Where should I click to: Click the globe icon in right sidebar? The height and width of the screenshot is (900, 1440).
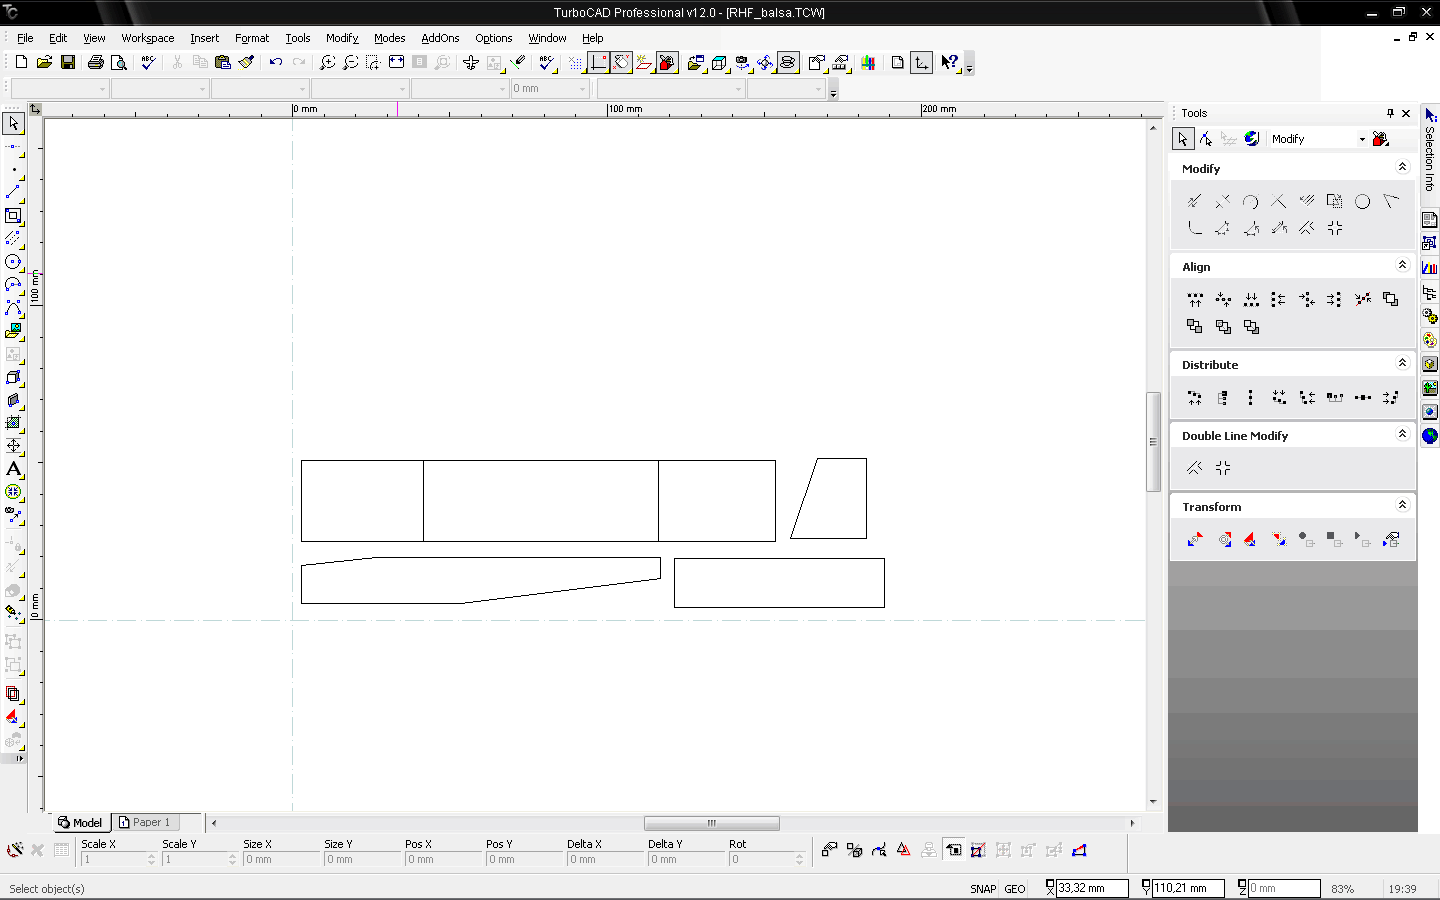(1430, 436)
